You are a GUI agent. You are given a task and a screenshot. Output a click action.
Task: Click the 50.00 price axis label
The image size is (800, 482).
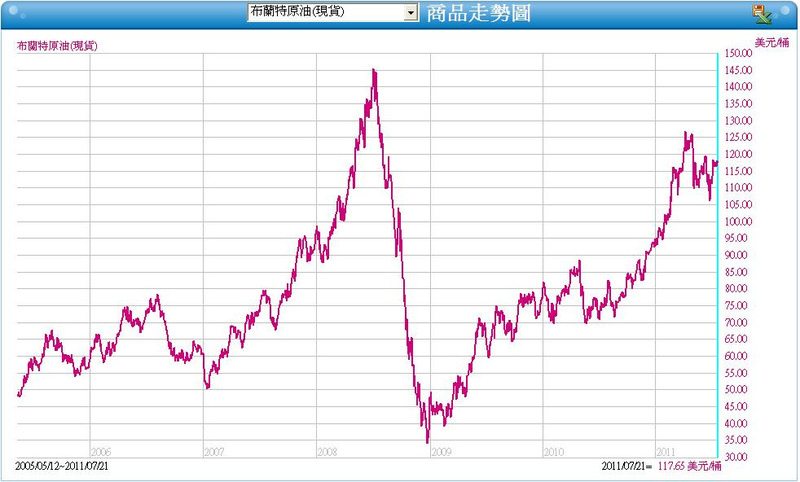pos(736,390)
